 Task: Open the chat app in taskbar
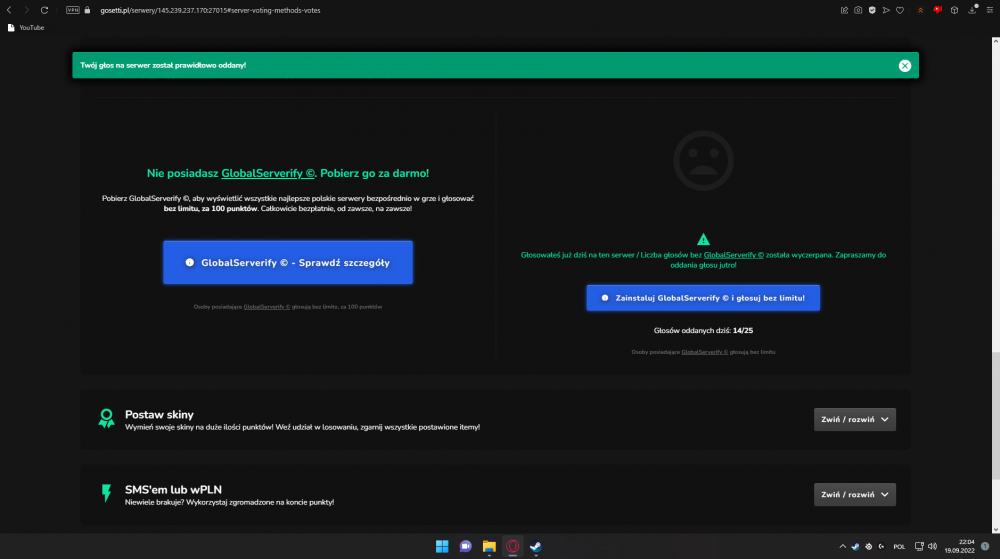(466, 546)
